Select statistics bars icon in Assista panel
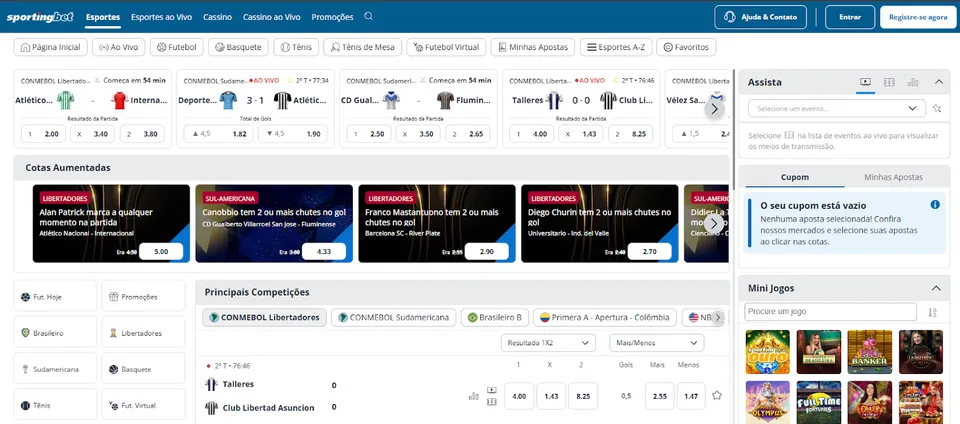 913,82
